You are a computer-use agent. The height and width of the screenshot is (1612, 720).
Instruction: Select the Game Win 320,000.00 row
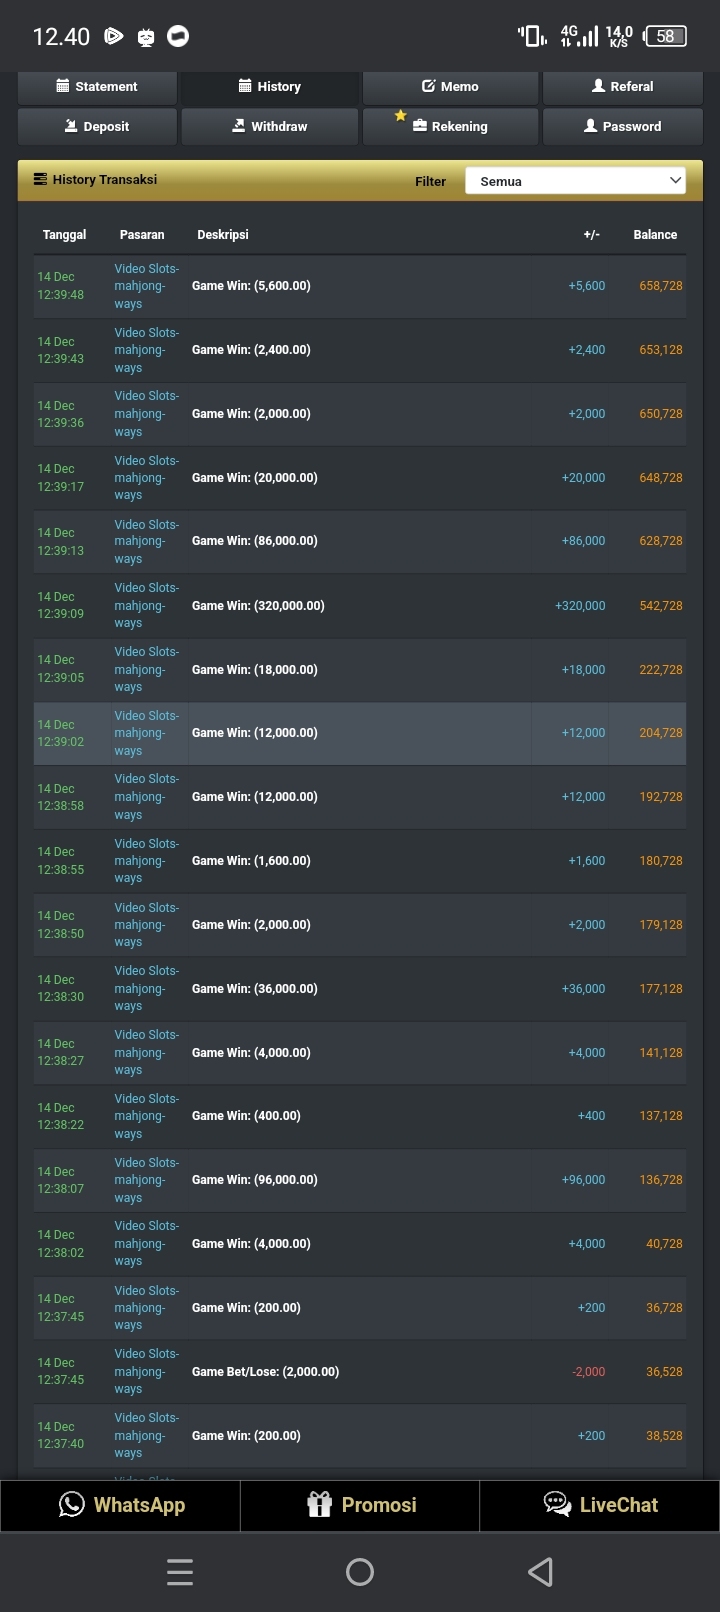point(359,606)
